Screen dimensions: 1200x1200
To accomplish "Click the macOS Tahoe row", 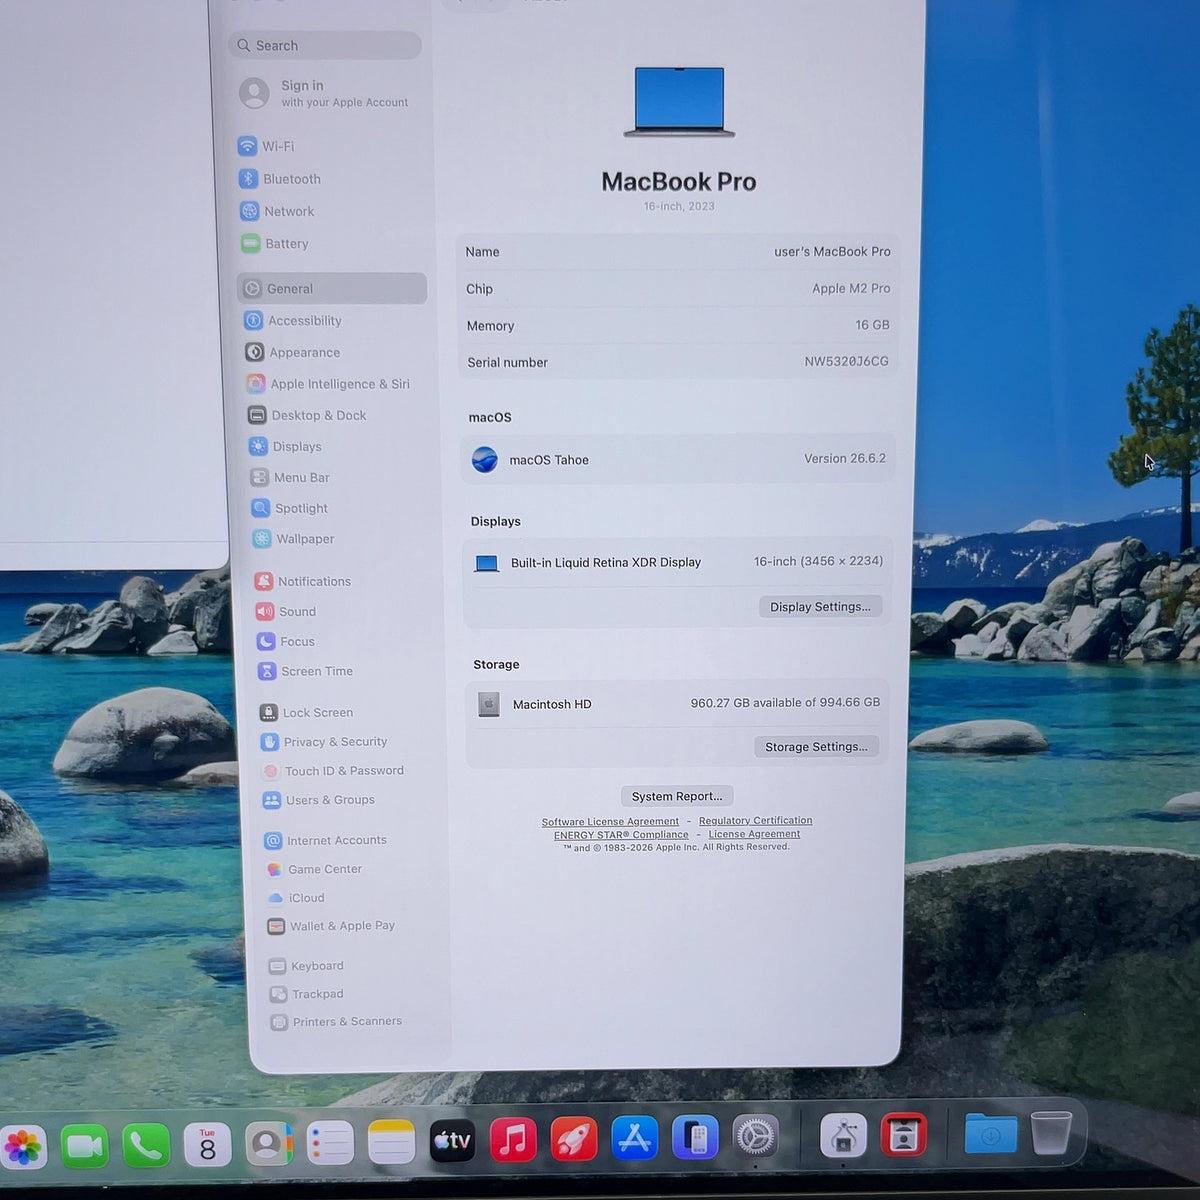I will coord(678,459).
